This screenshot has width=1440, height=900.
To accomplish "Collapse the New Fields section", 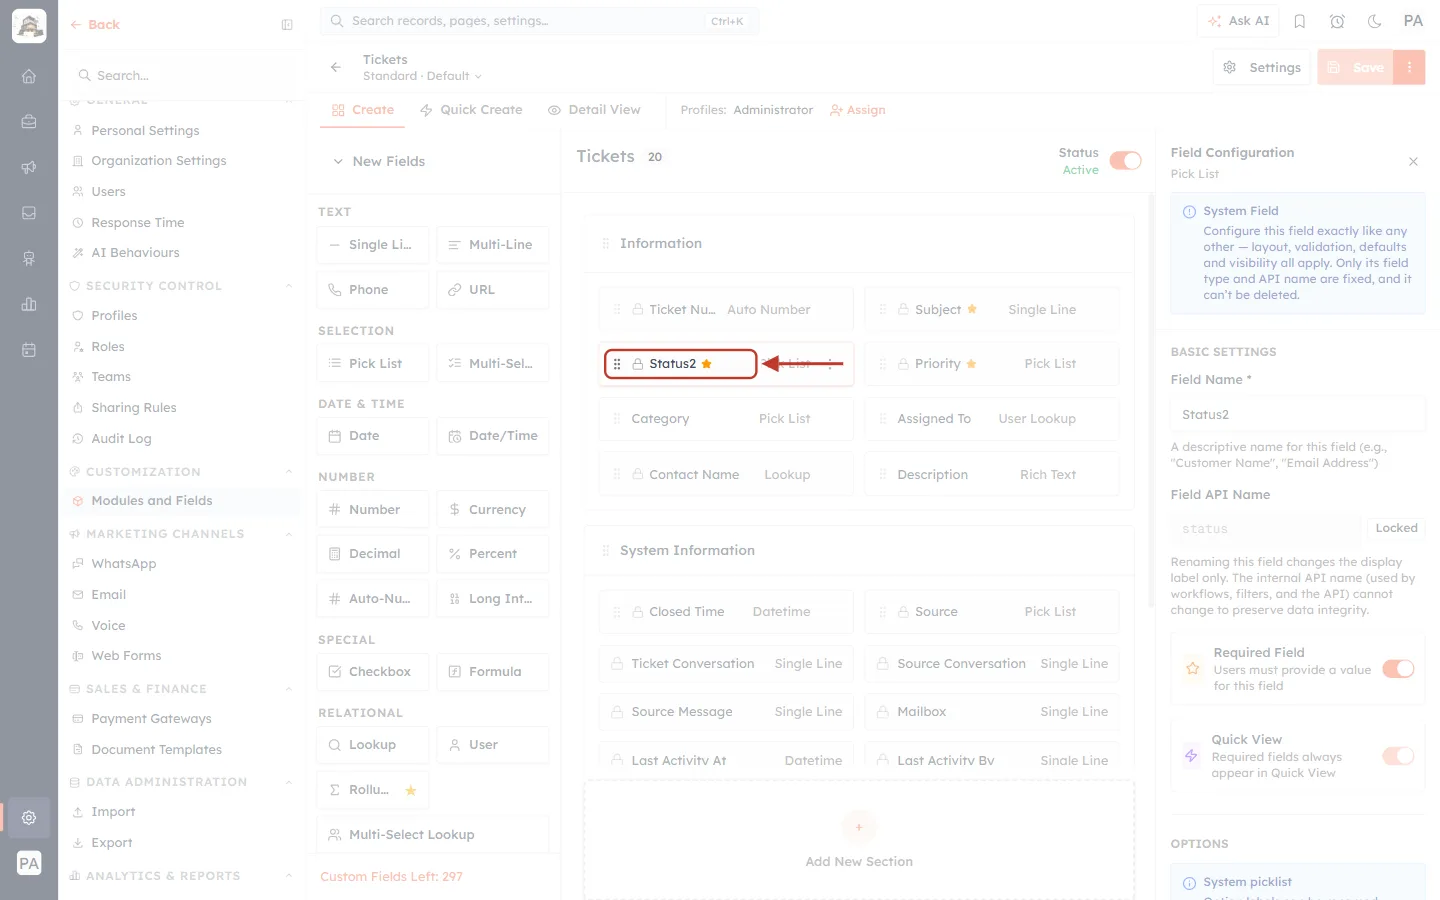I will [x=338, y=161].
